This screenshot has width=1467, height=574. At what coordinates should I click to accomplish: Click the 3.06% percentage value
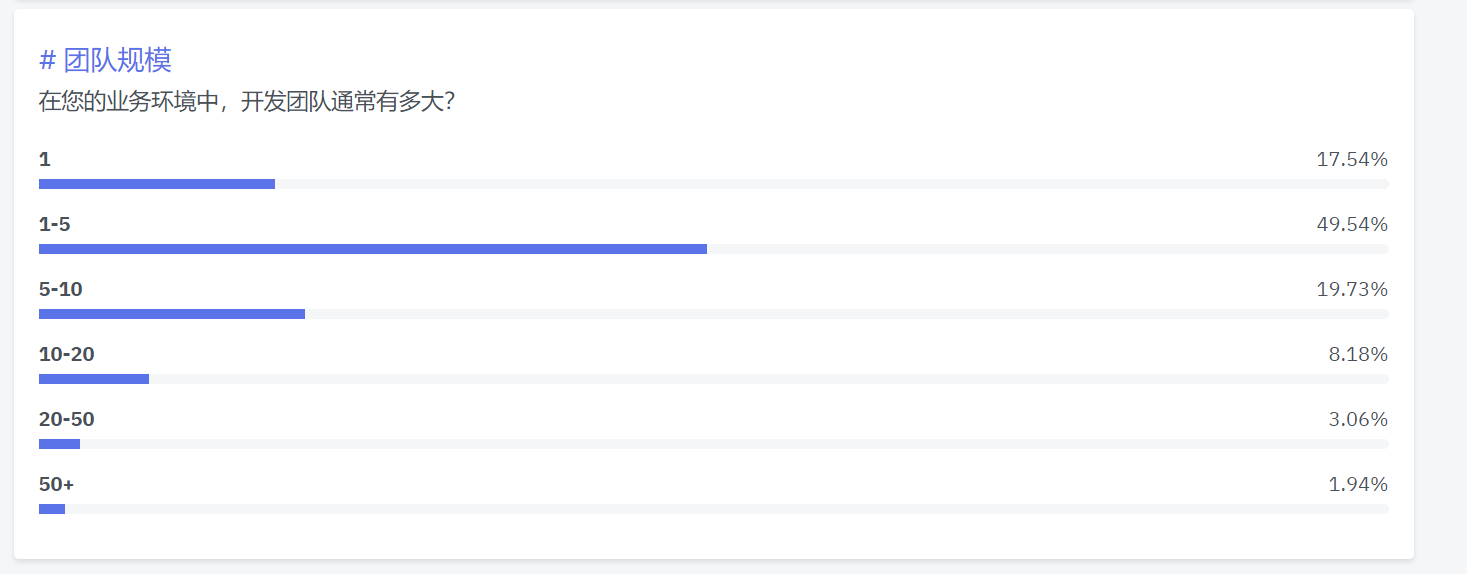click(1358, 419)
